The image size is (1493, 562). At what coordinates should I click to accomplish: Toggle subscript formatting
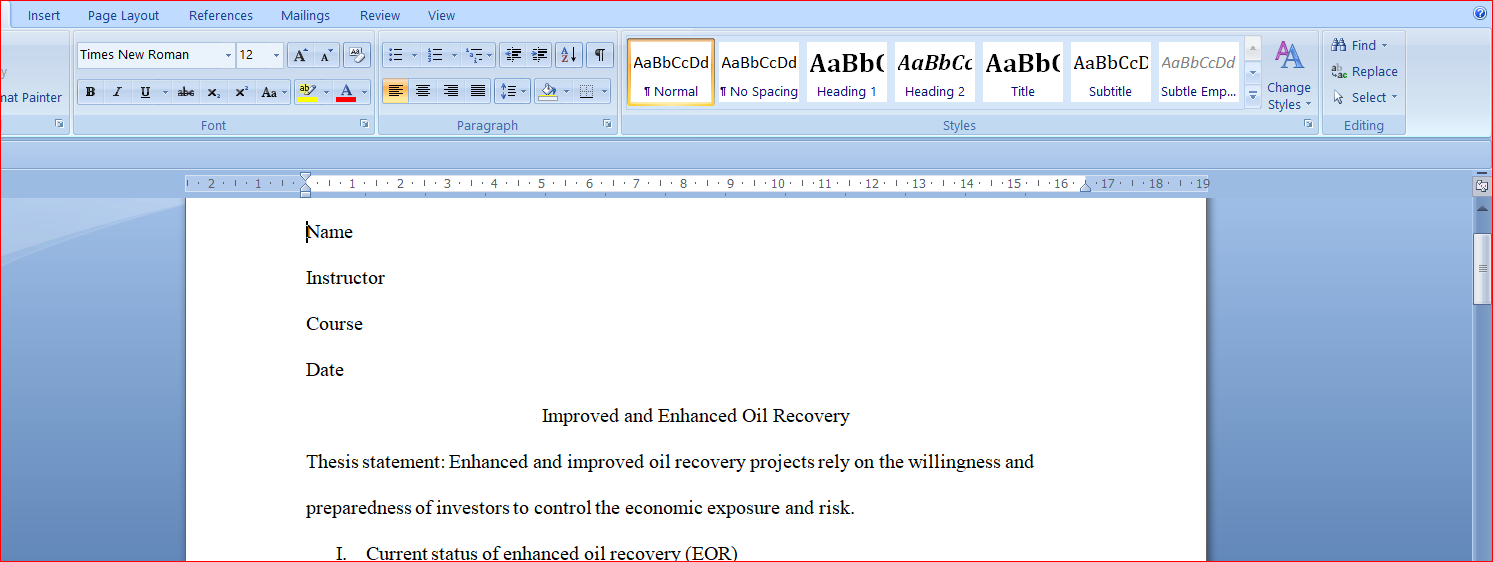[x=214, y=92]
